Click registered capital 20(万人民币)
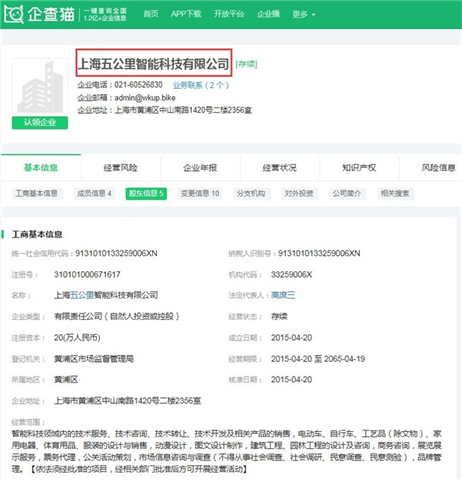462x480 pixels. click(x=77, y=338)
